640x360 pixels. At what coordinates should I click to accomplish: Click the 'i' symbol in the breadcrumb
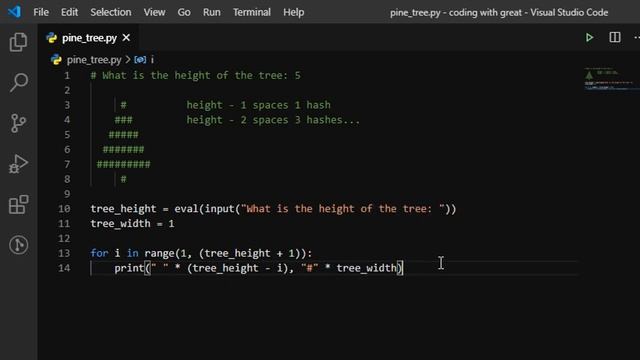152,60
